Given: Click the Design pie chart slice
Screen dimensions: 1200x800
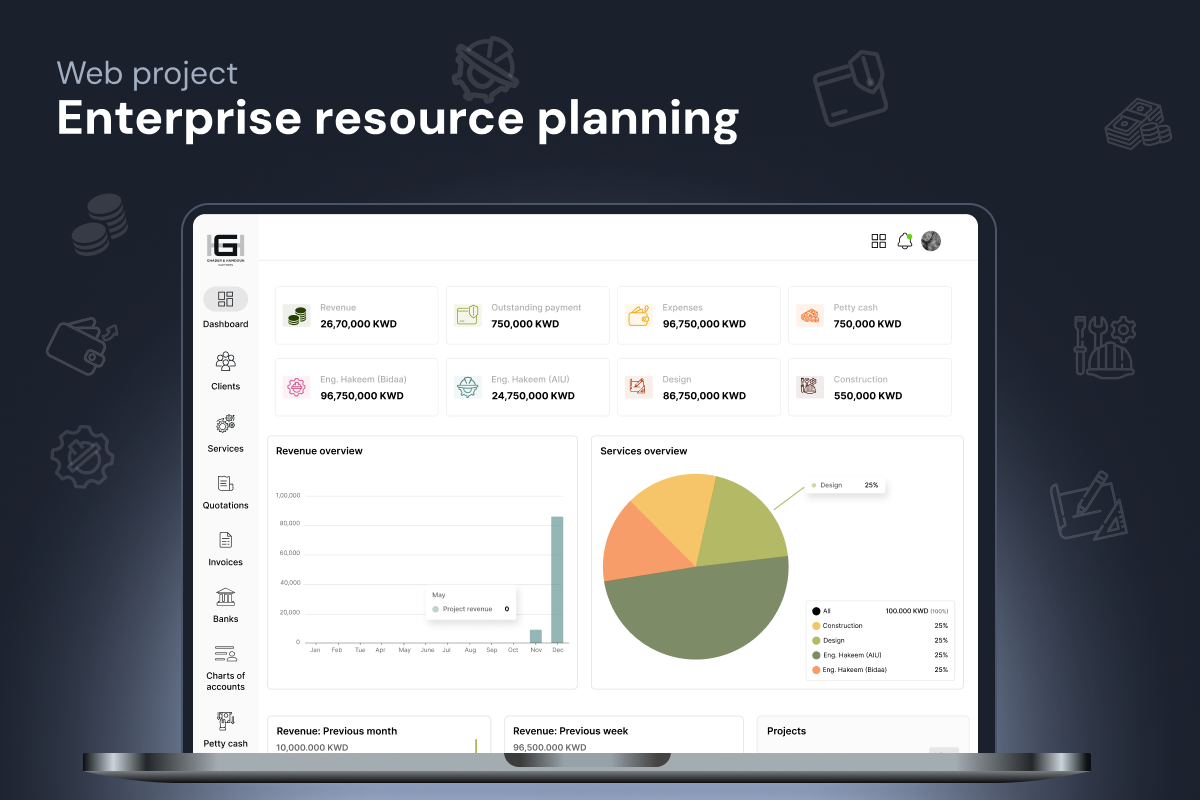Looking at the screenshot, I should [x=741, y=520].
